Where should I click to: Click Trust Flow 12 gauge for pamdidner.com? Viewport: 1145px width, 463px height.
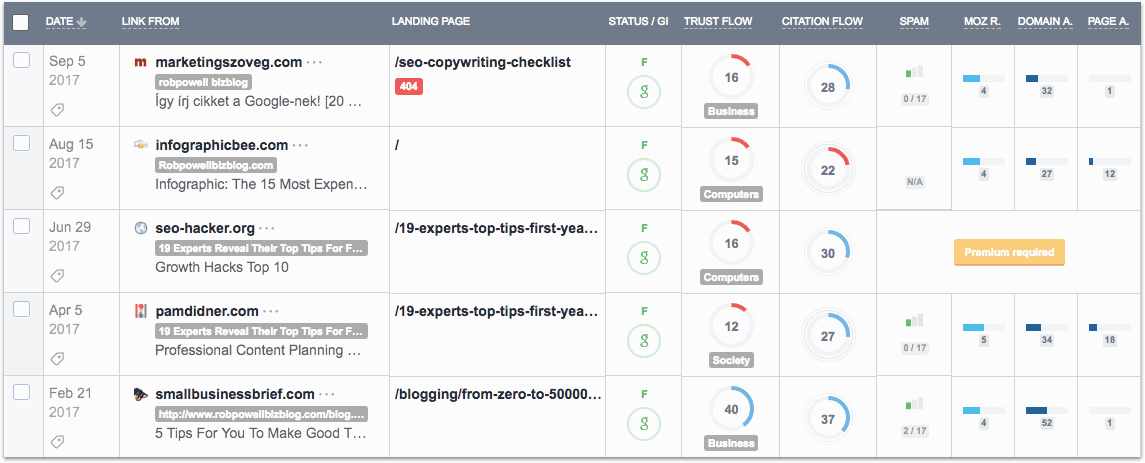[x=731, y=326]
